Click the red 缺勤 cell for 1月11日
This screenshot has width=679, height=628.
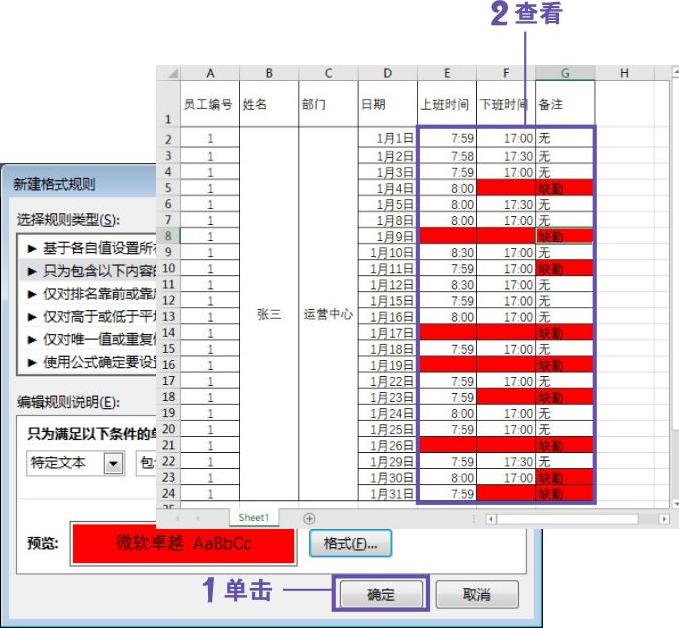tap(565, 269)
